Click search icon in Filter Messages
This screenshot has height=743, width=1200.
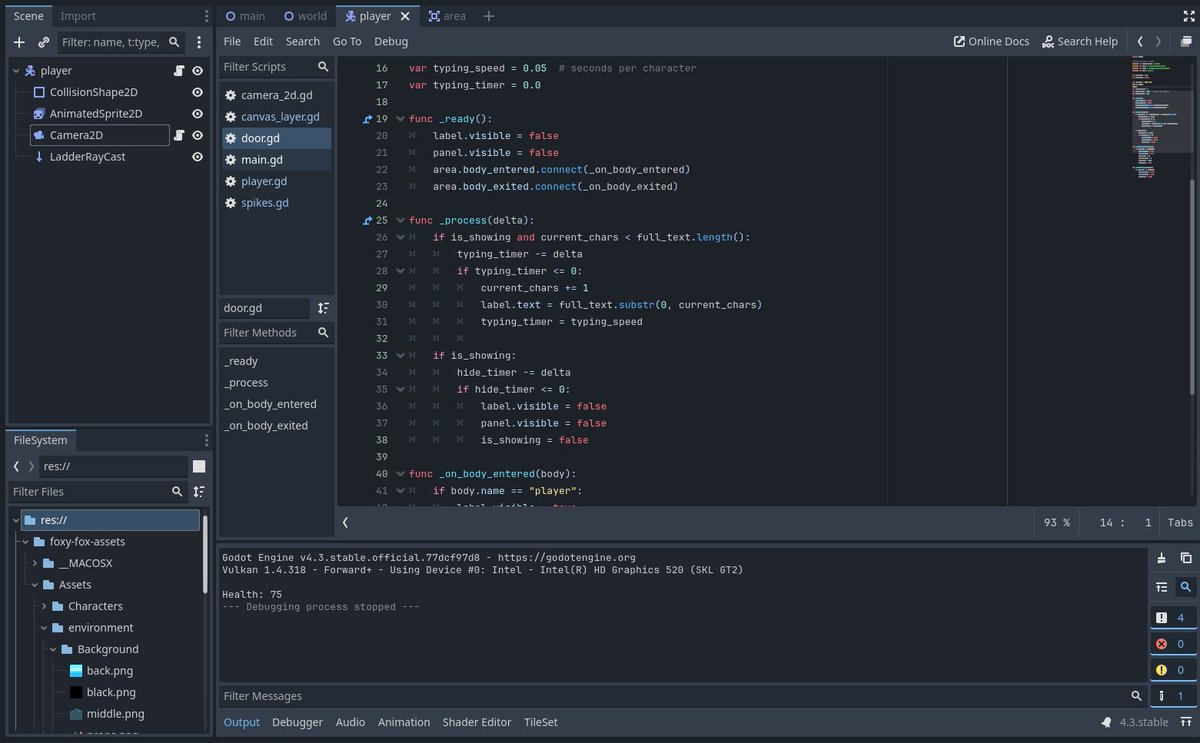(1136, 696)
